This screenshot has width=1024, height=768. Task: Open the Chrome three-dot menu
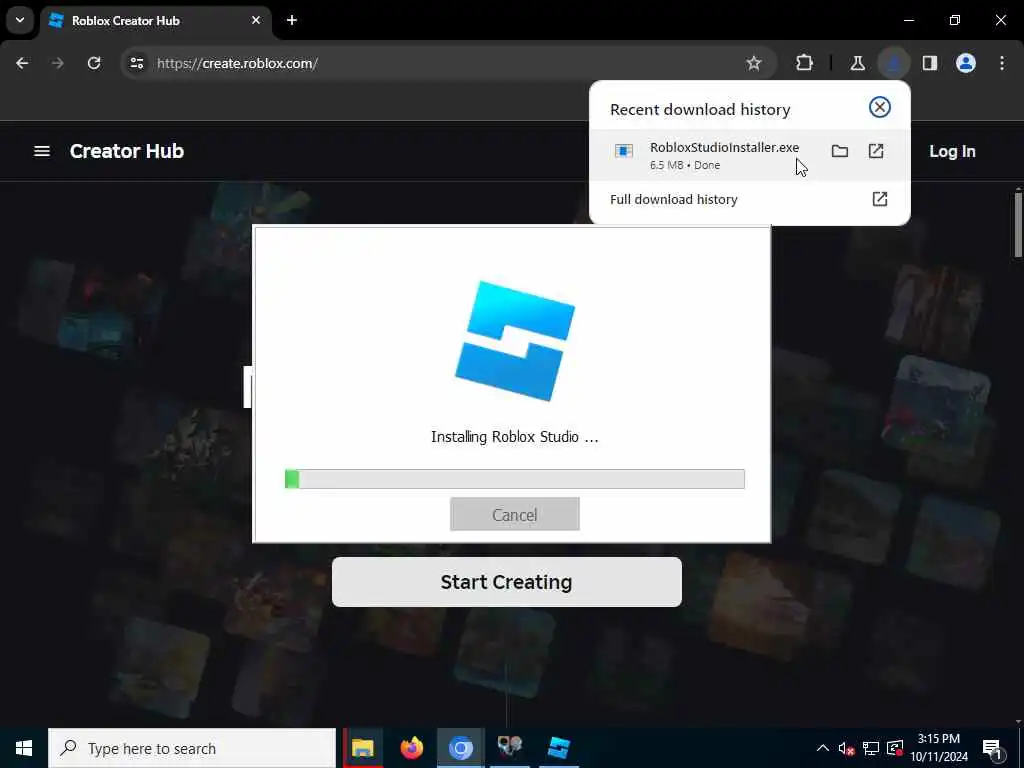pos(1002,63)
